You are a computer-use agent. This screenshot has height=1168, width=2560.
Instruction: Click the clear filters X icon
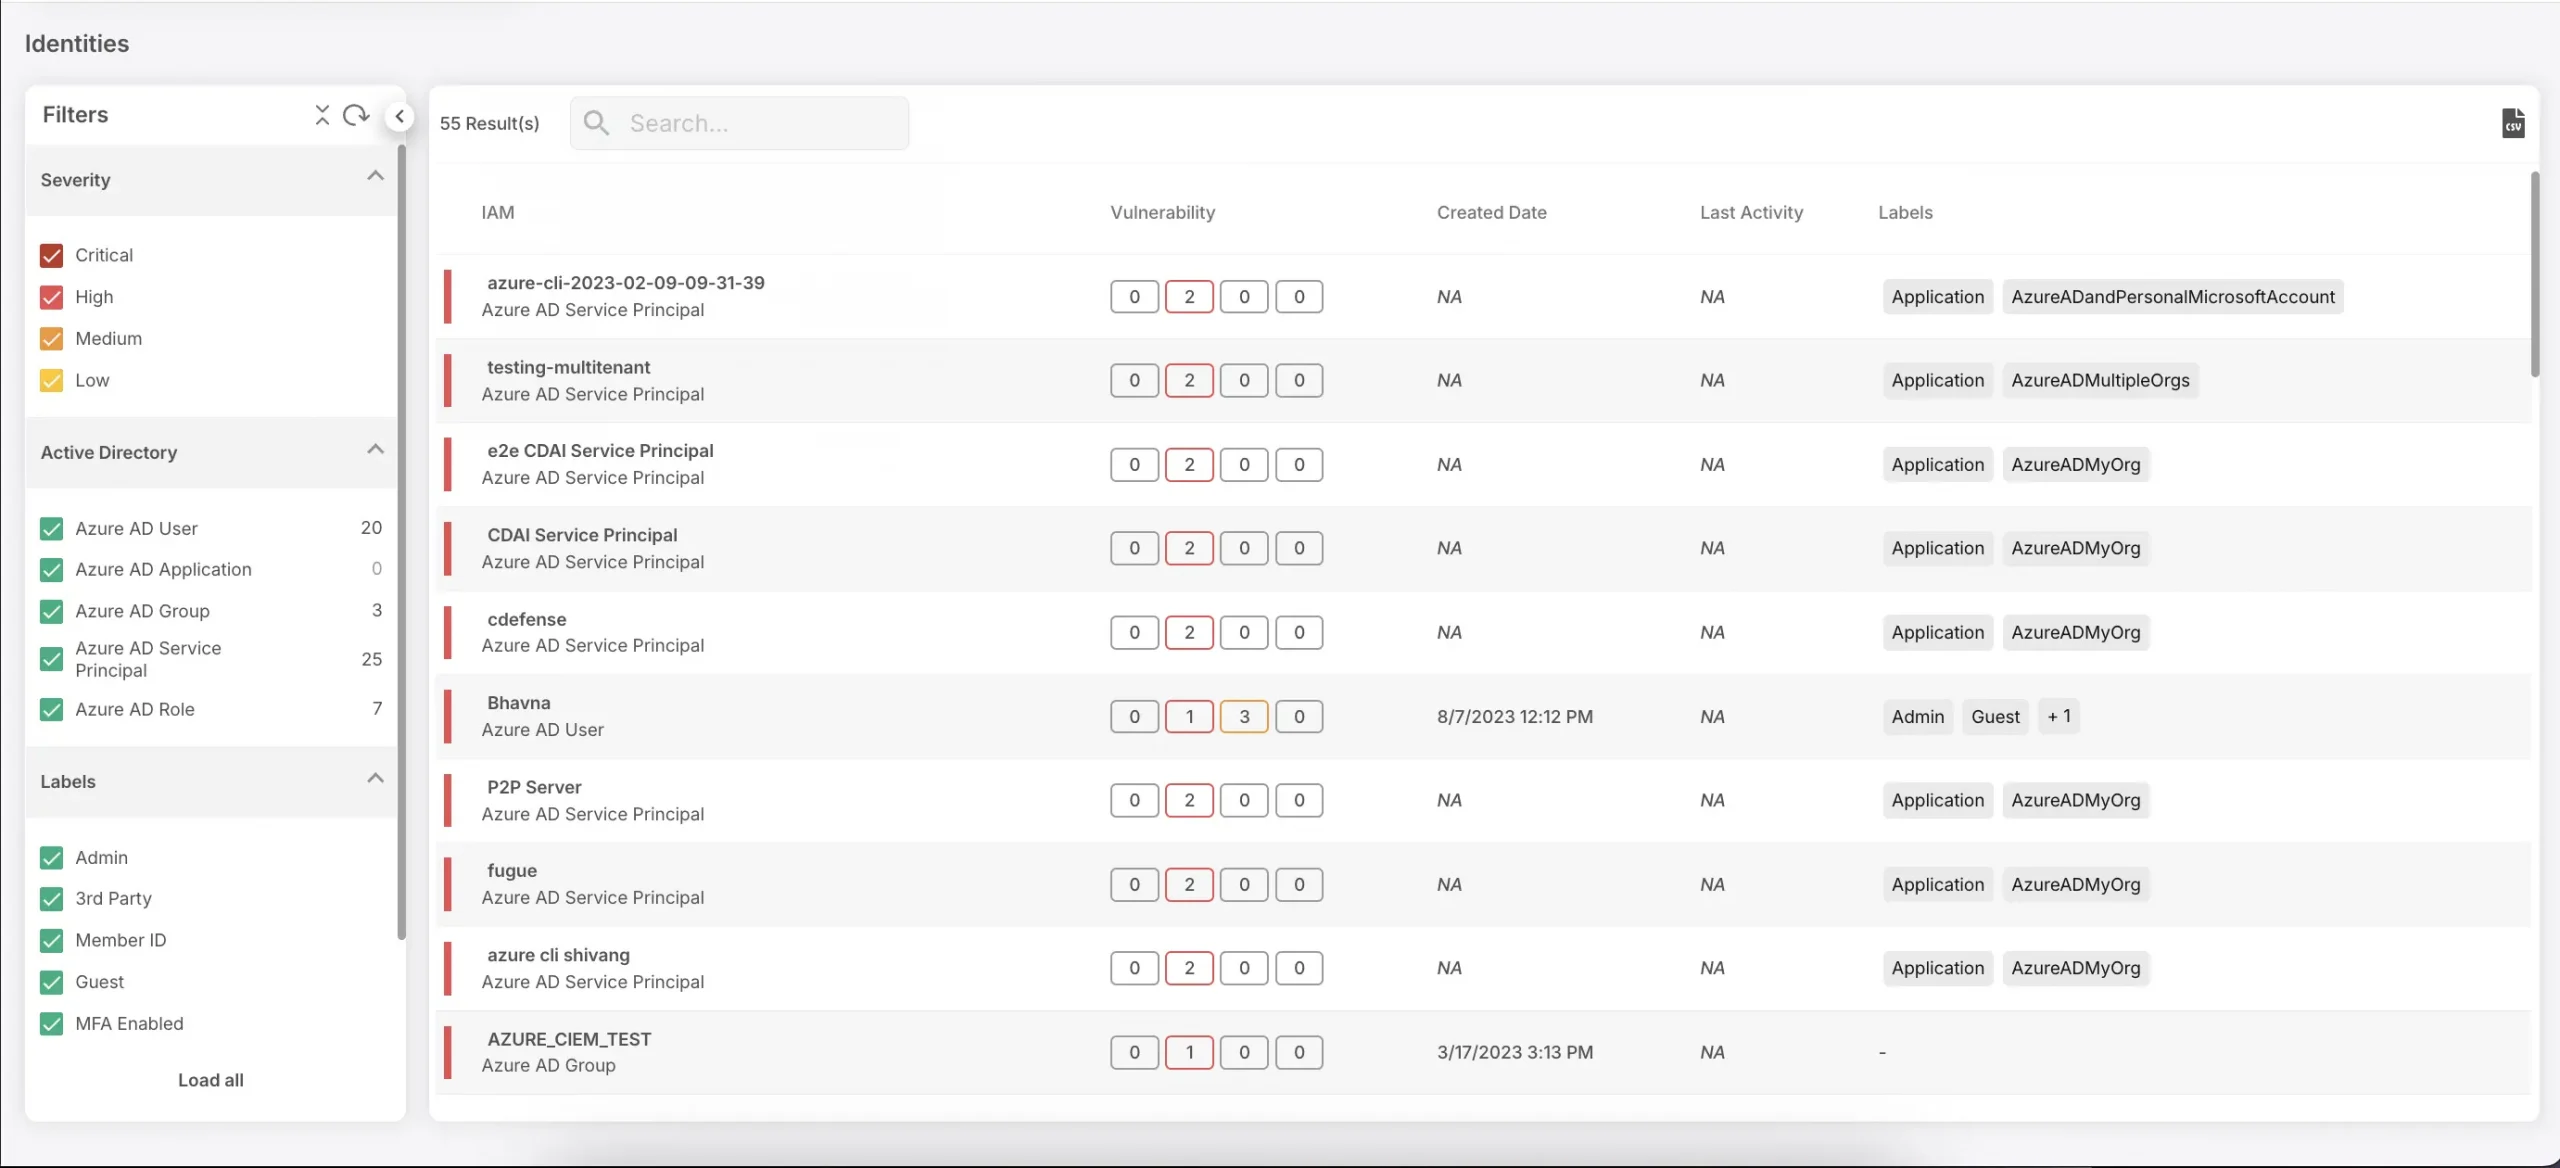tap(322, 116)
